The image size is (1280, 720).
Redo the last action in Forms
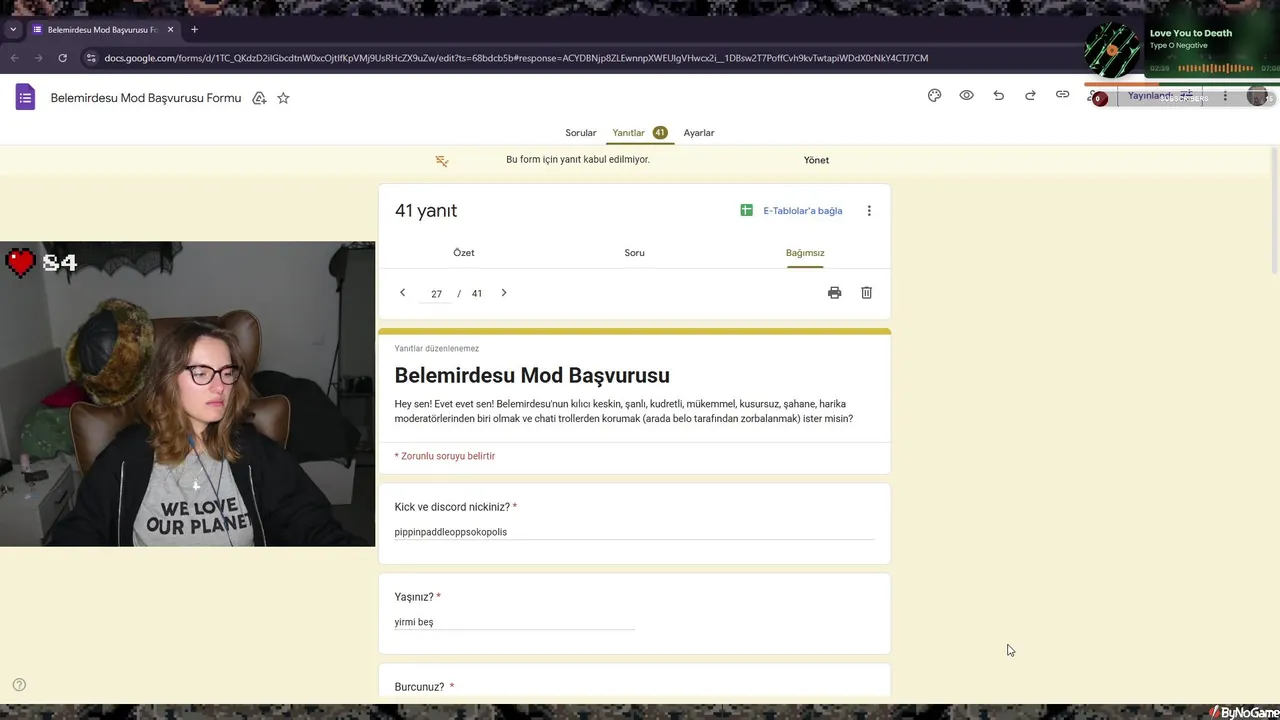point(1030,95)
